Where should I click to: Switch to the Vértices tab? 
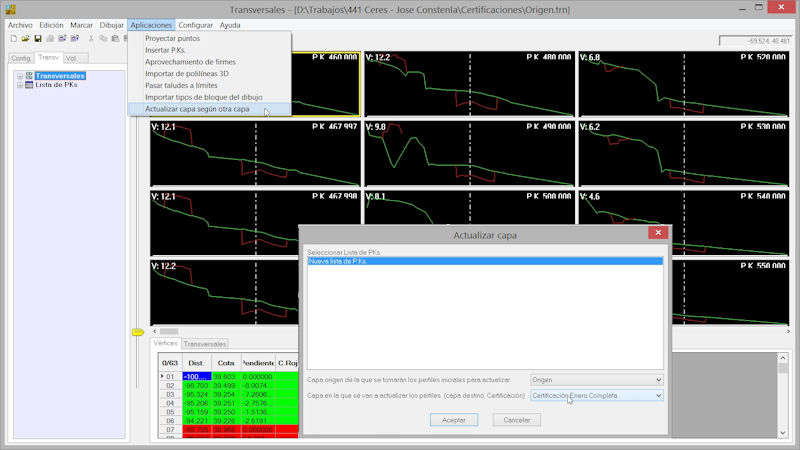pyautogui.click(x=165, y=343)
